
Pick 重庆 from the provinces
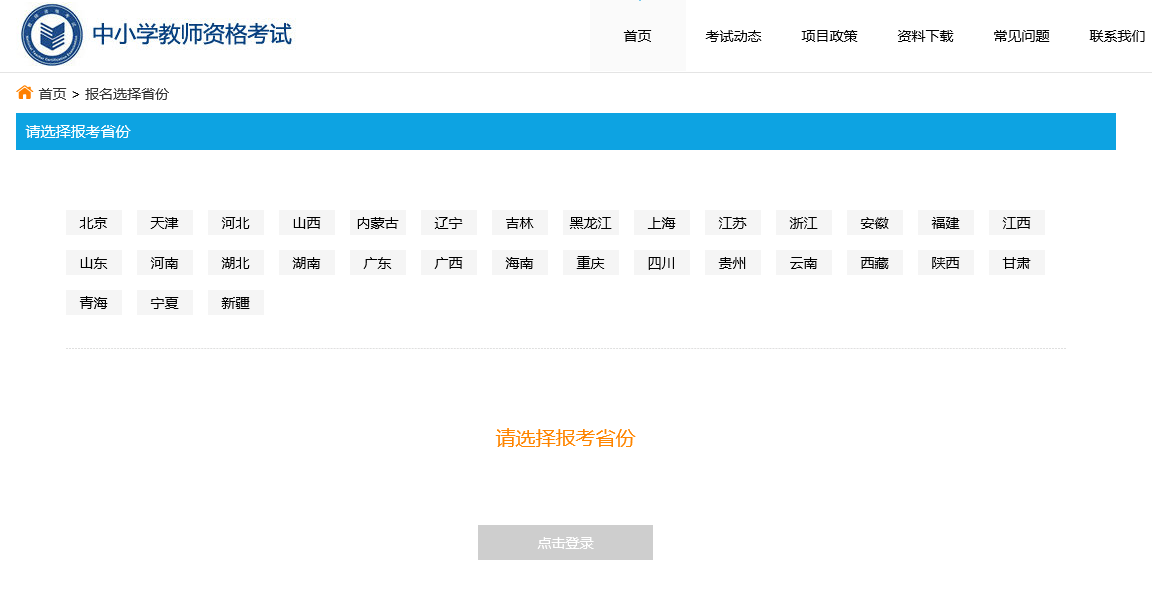pyautogui.click(x=591, y=262)
